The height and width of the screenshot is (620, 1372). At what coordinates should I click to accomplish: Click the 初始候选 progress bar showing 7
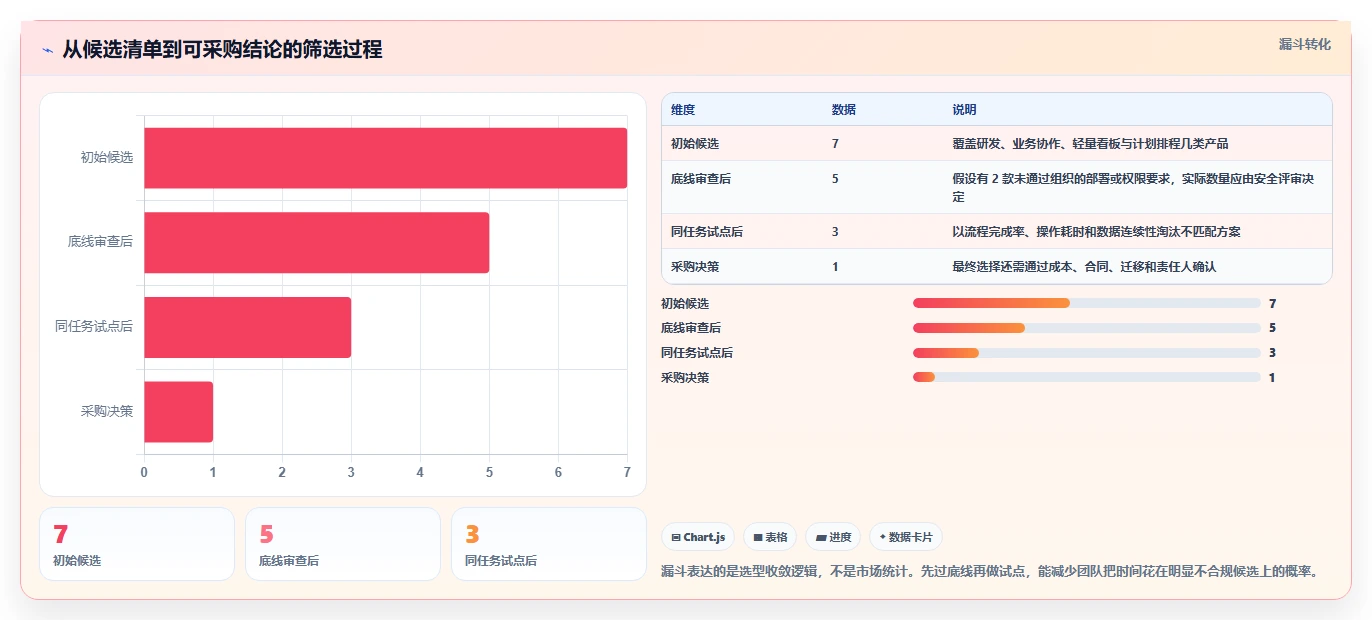(1086, 303)
